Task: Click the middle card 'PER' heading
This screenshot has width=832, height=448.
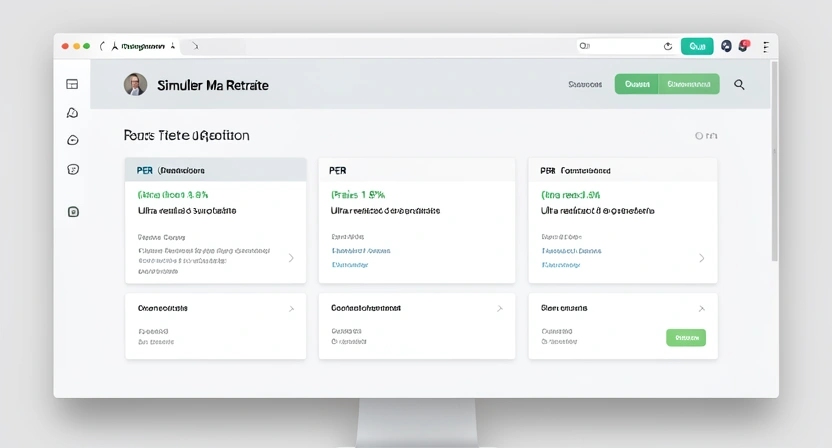Action: pyautogui.click(x=337, y=170)
